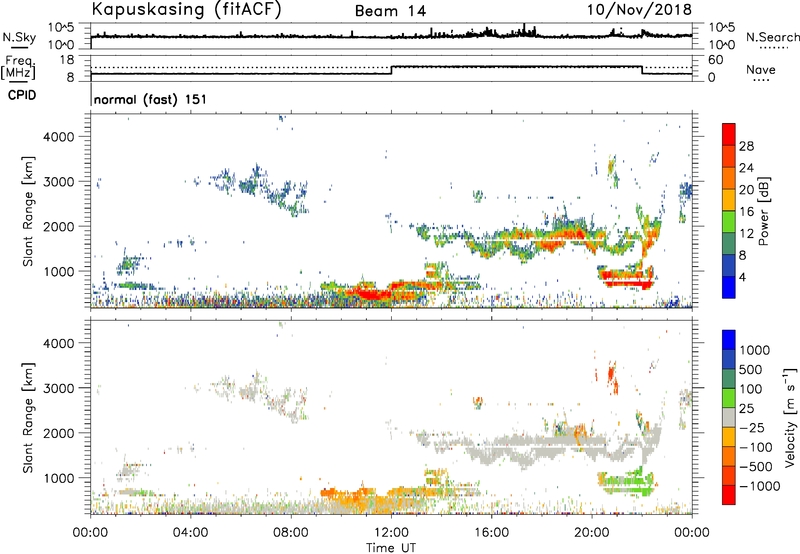Click the 'Slant Range [km]' label of the velocity panel
The width and height of the screenshot is (800, 554).
click(x=28, y=418)
